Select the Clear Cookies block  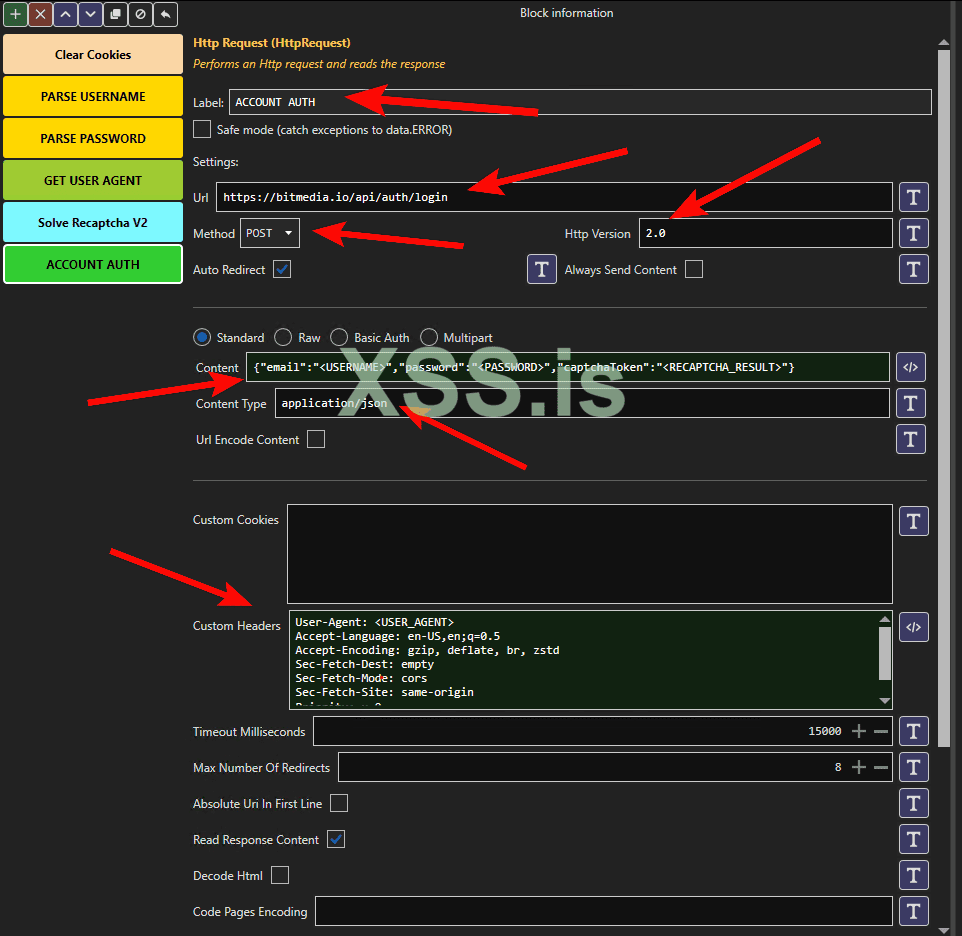pyautogui.click(x=93, y=55)
